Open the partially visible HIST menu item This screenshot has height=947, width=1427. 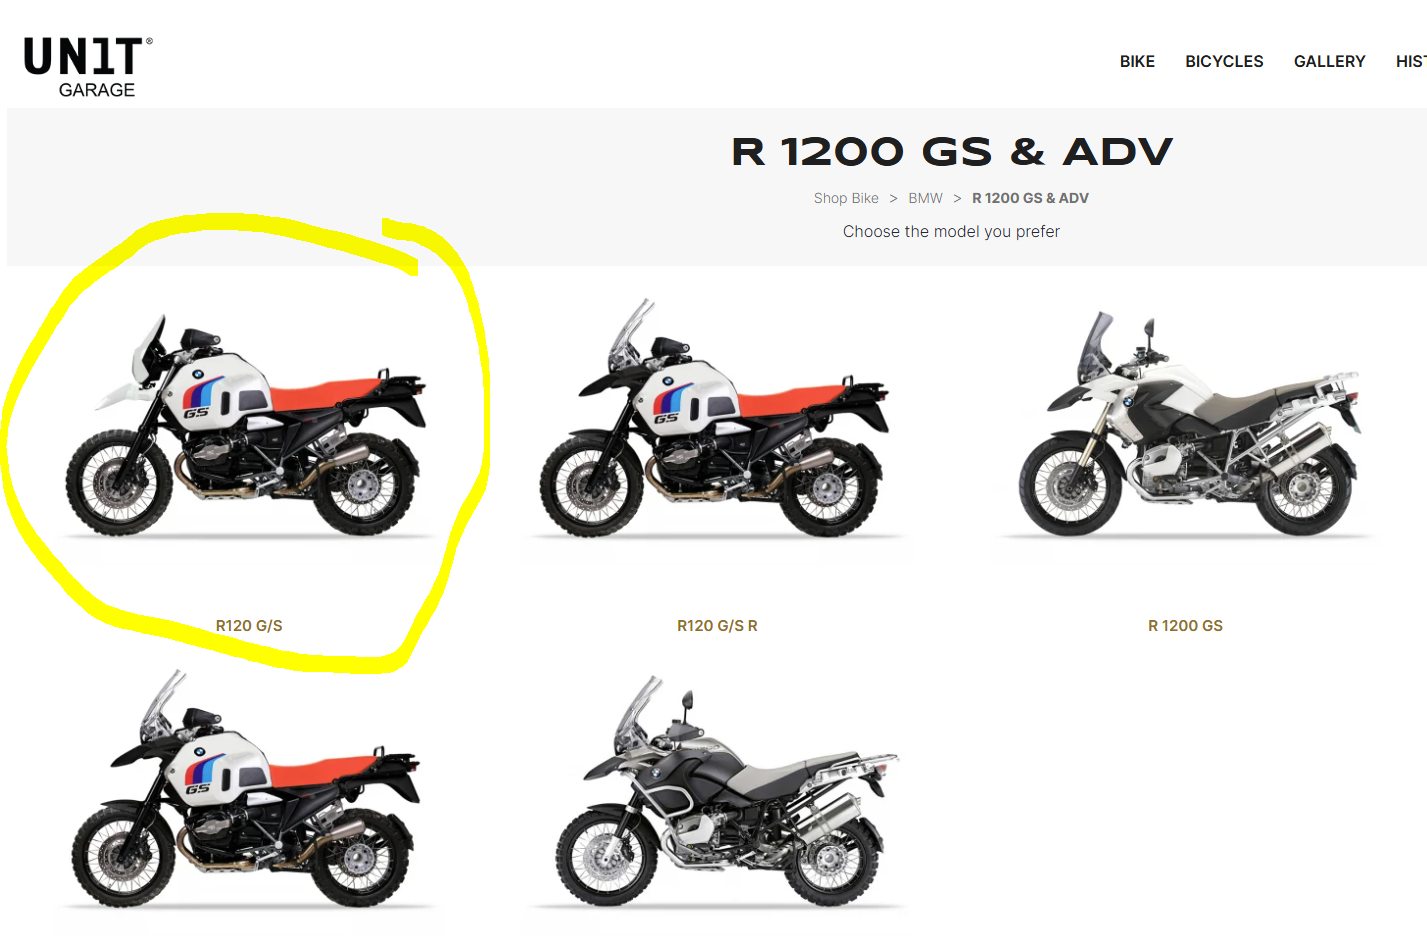click(1411, 62)
